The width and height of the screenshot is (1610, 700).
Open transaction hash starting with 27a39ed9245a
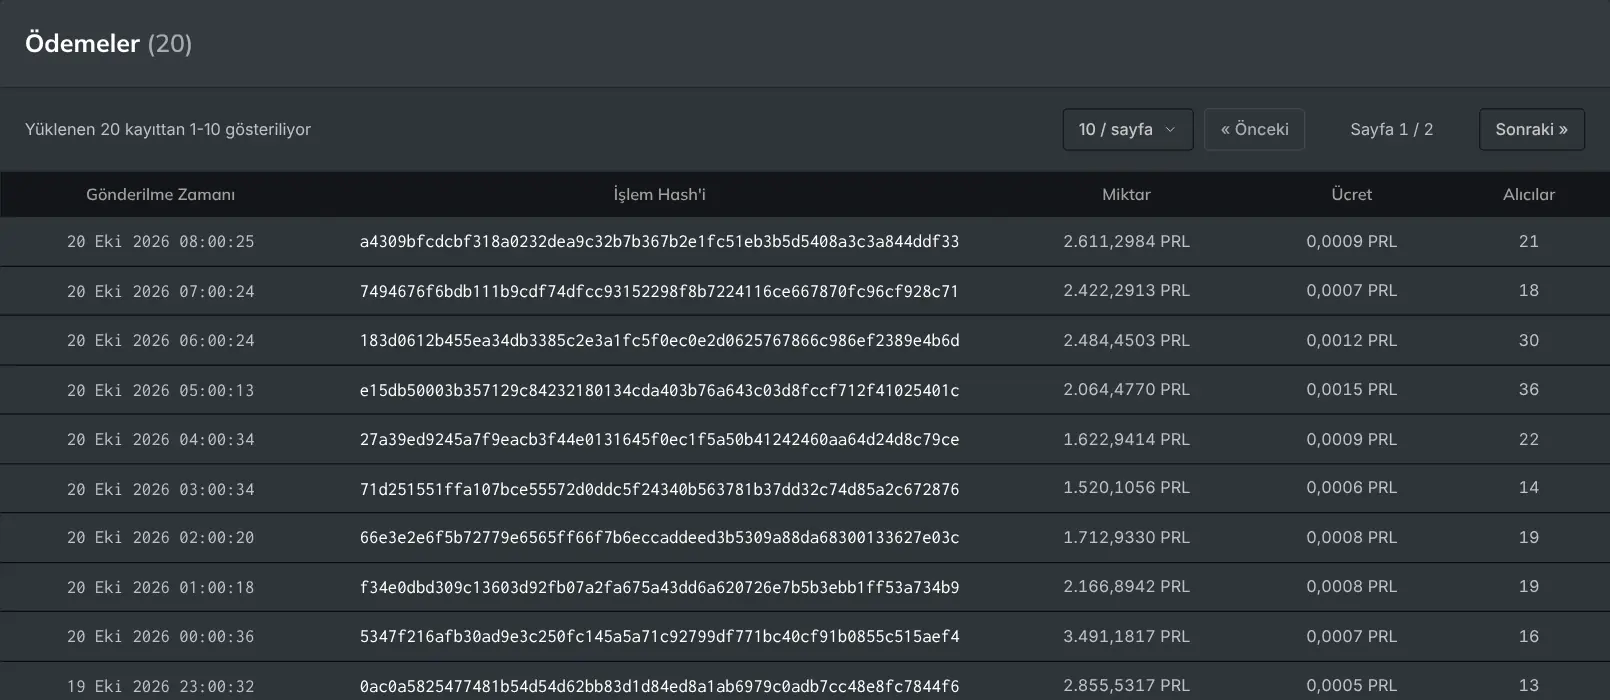[x=659, y=439]
